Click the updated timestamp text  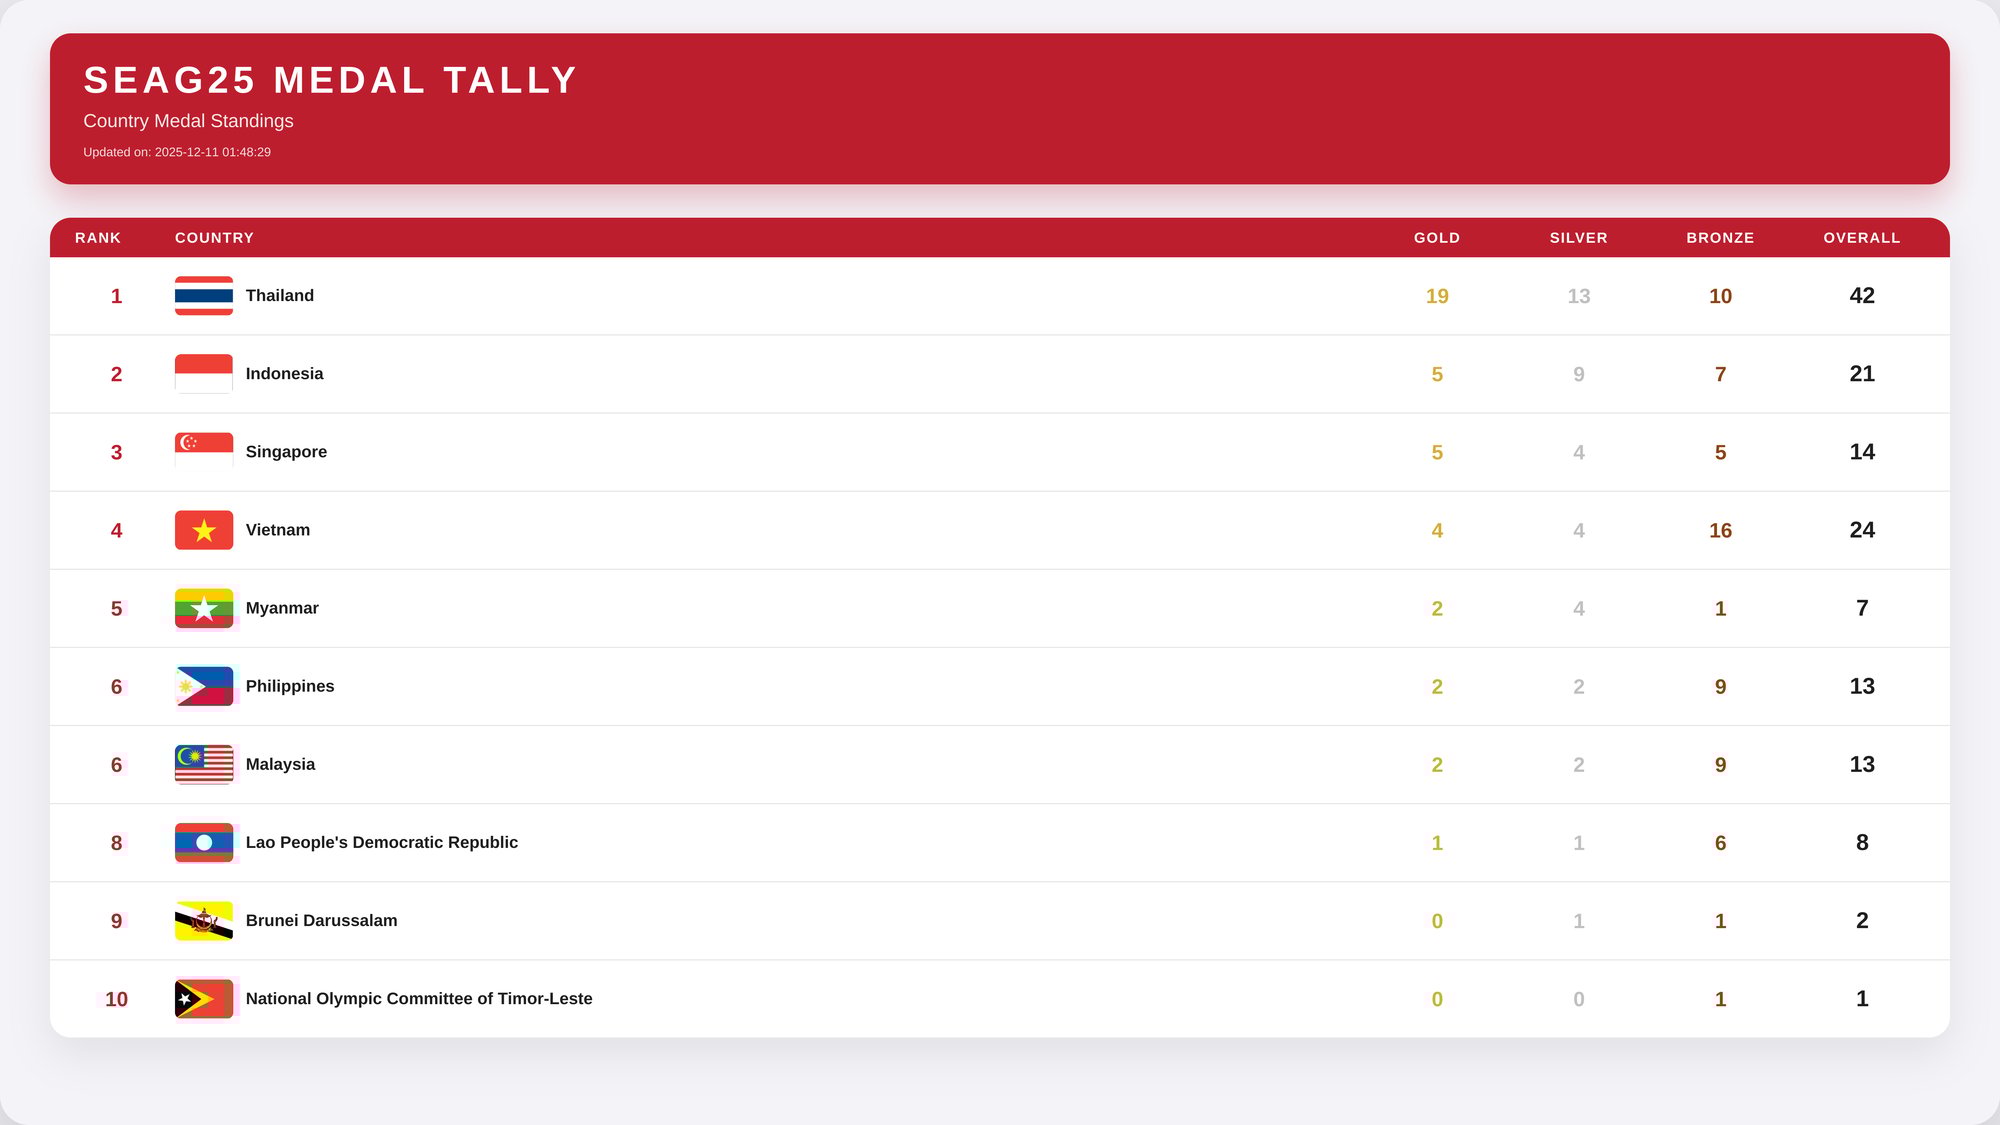(x=177, y=152)
